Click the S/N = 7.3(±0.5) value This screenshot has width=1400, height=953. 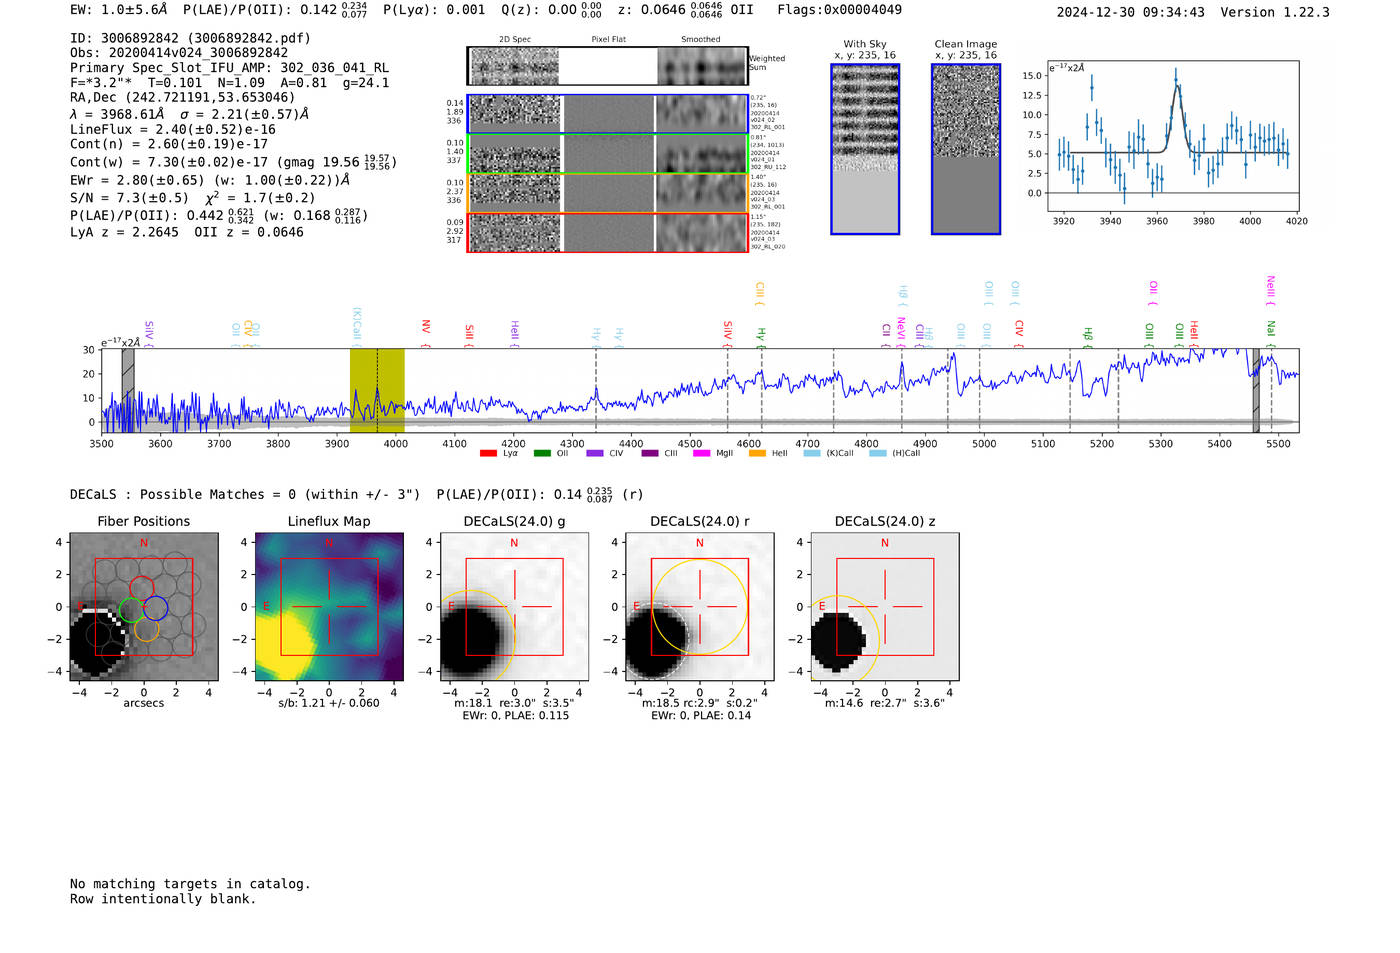(129, 198)
